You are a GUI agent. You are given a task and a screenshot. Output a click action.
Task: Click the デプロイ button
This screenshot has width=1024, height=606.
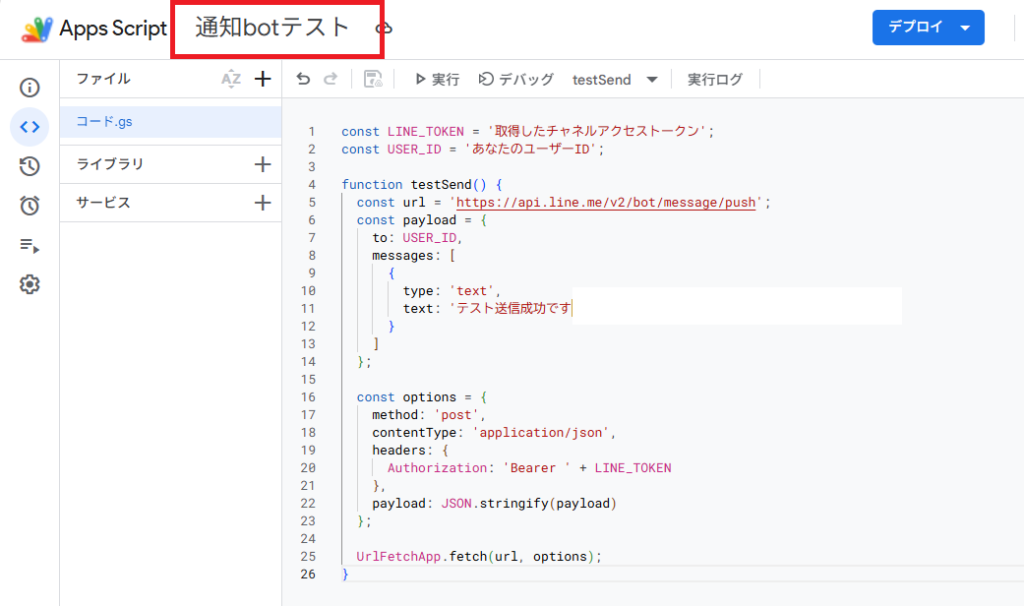[x=928, y=27]
